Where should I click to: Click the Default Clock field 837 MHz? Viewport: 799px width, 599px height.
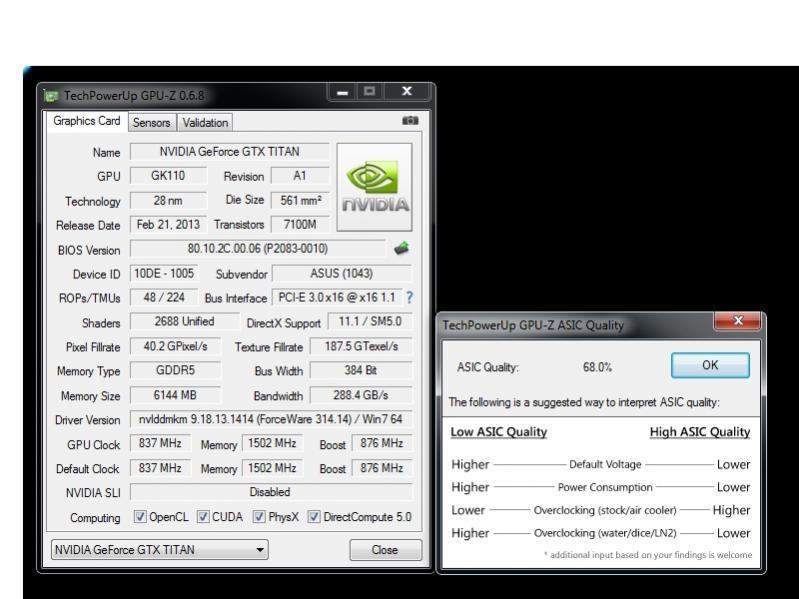(160, 468)
